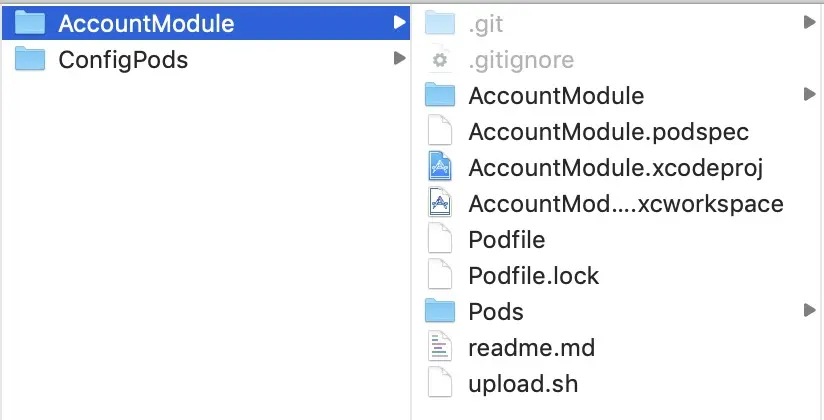824x420 pixels.
Task: Click the upload.sh file icon
Action: click(x=440, y=383)
